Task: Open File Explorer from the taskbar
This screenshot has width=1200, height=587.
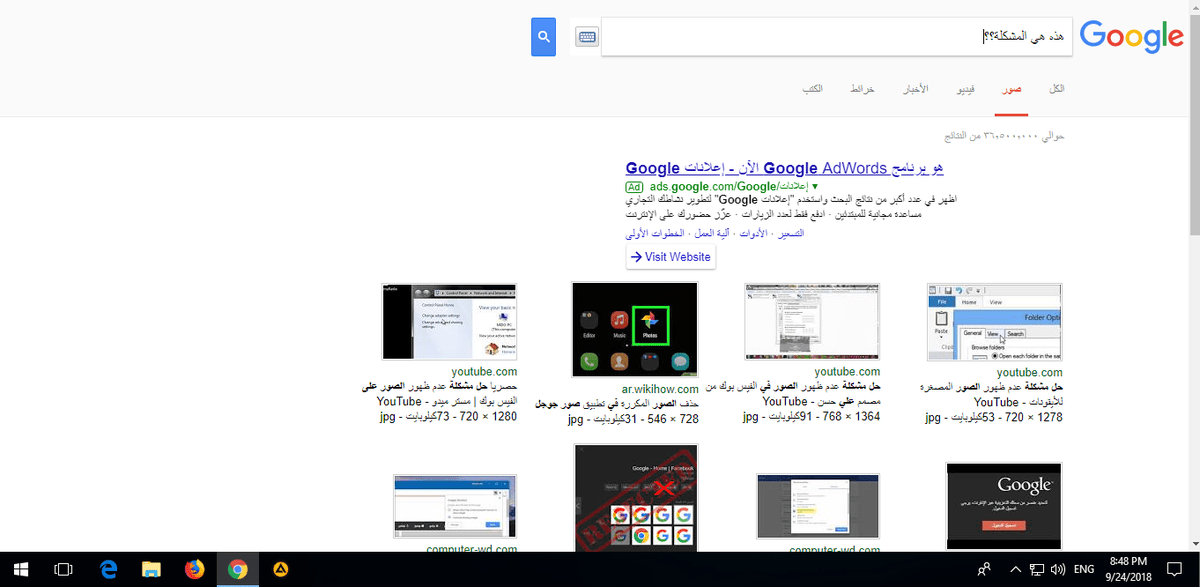Action: click(152, 569)
